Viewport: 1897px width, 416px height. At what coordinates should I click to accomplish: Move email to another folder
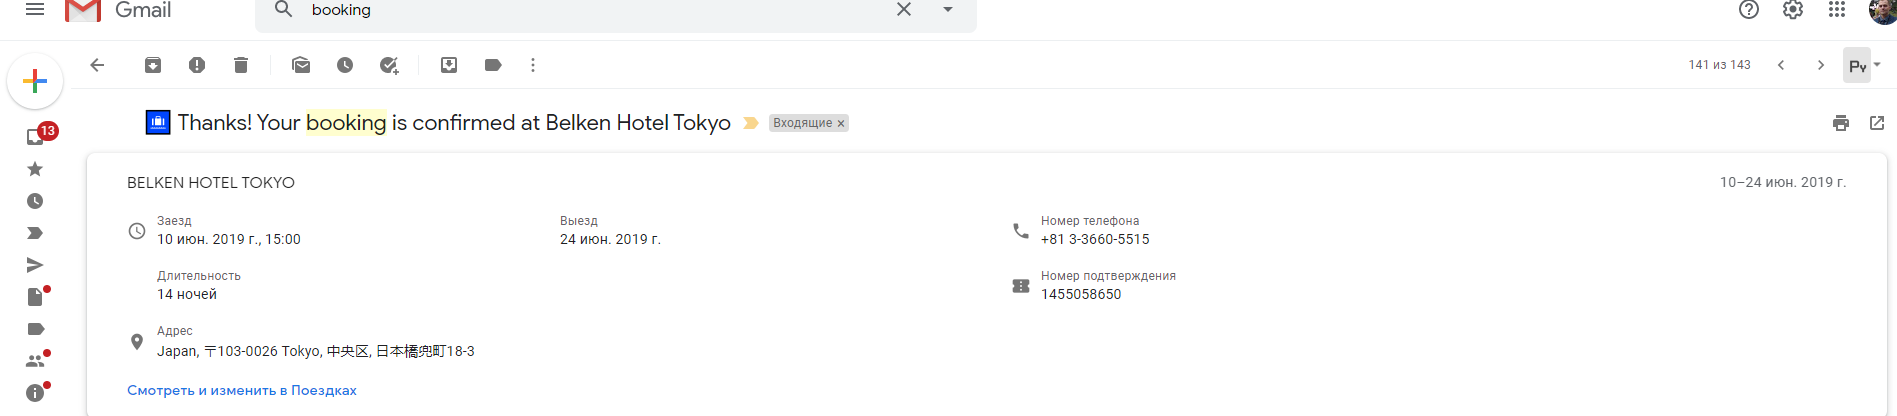[449, 65]
